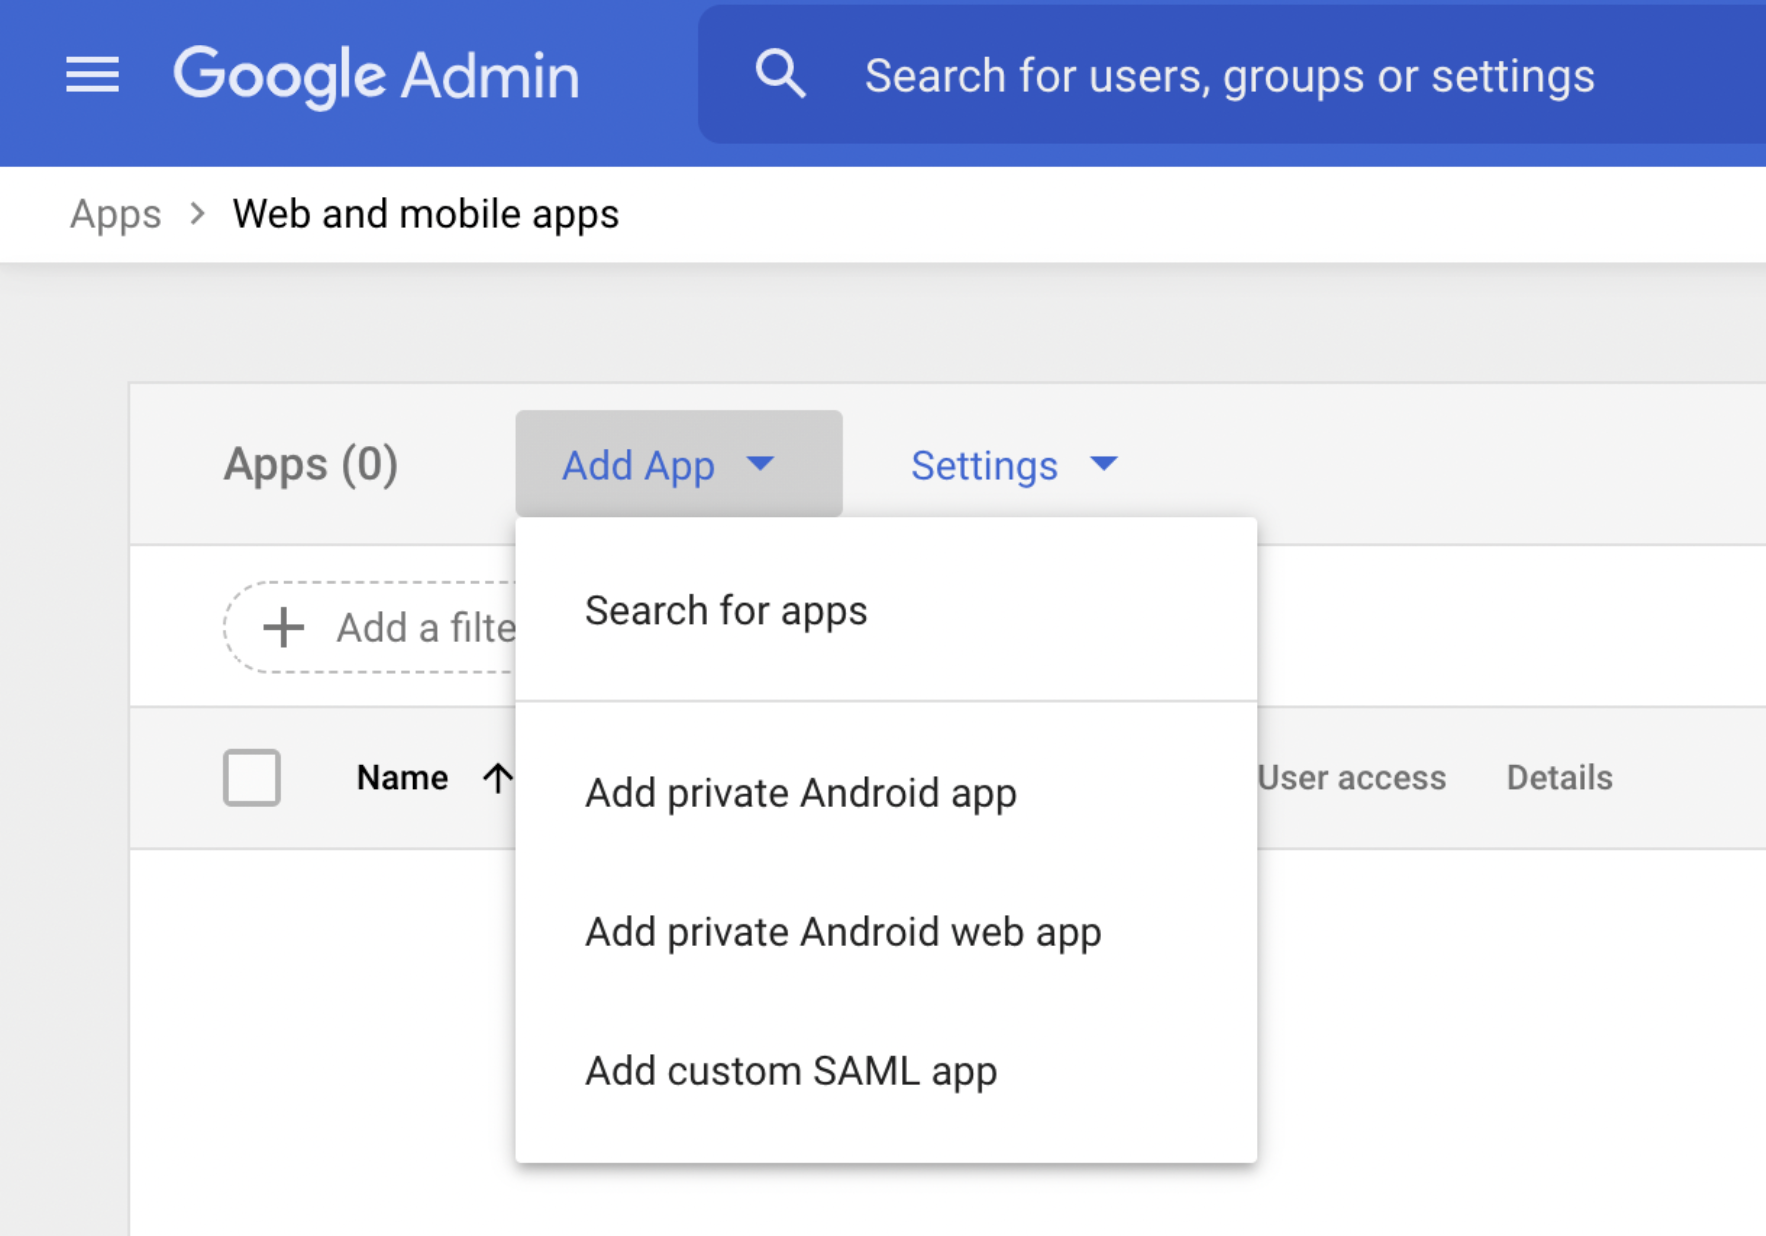
Task: Click the Google Admin logo
Action: (x=376, y=76)
